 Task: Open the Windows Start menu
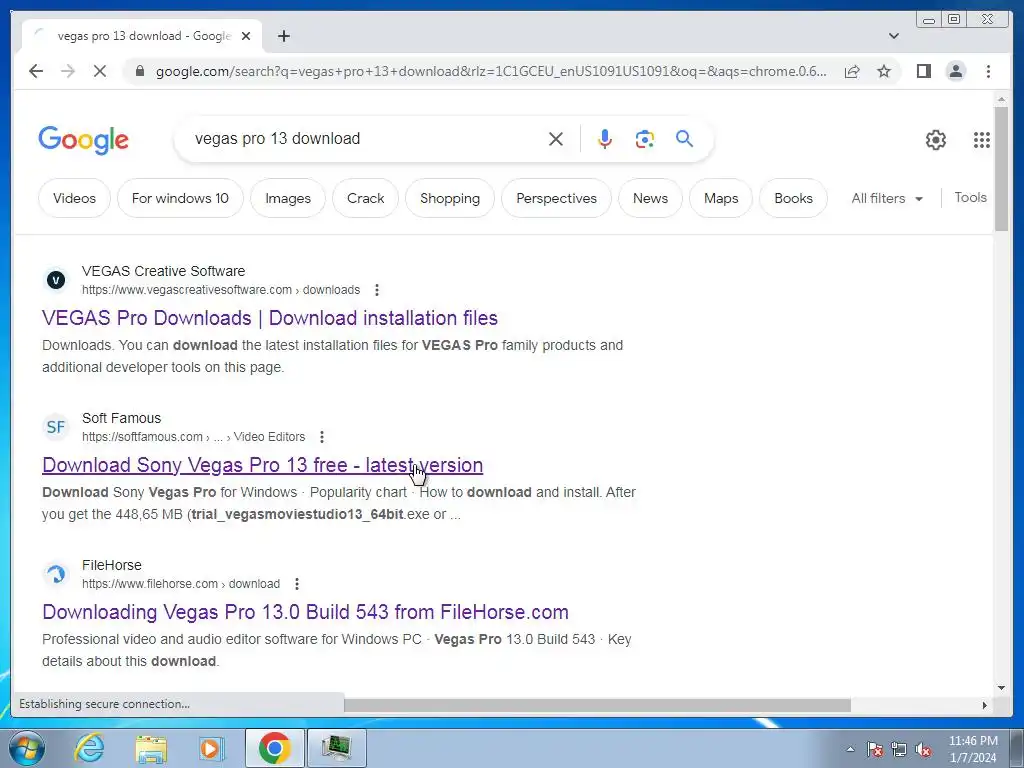click(26, 748)
